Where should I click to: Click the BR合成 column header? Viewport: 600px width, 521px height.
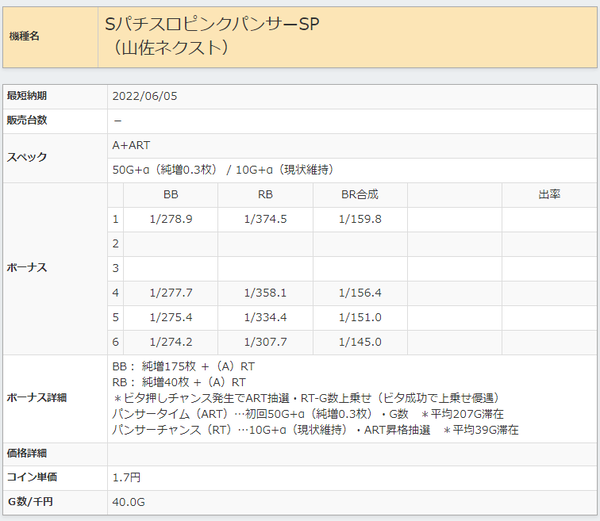pyautogui.click(x=360, y=194)
